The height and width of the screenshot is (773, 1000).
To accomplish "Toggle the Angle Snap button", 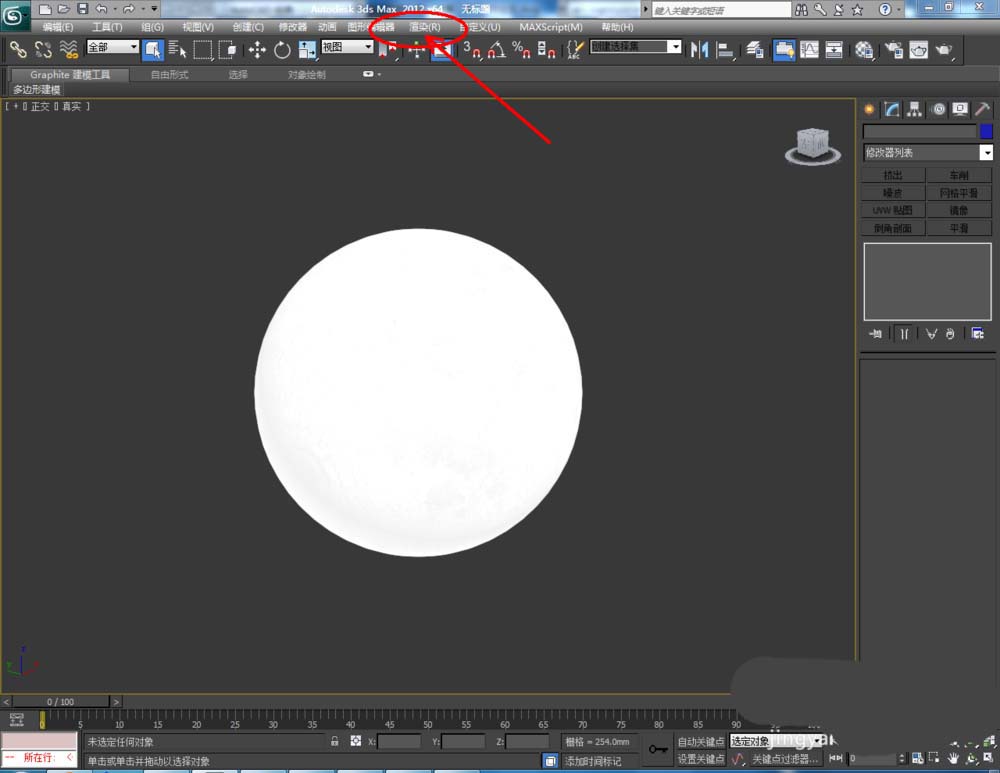I will [497, 49].
